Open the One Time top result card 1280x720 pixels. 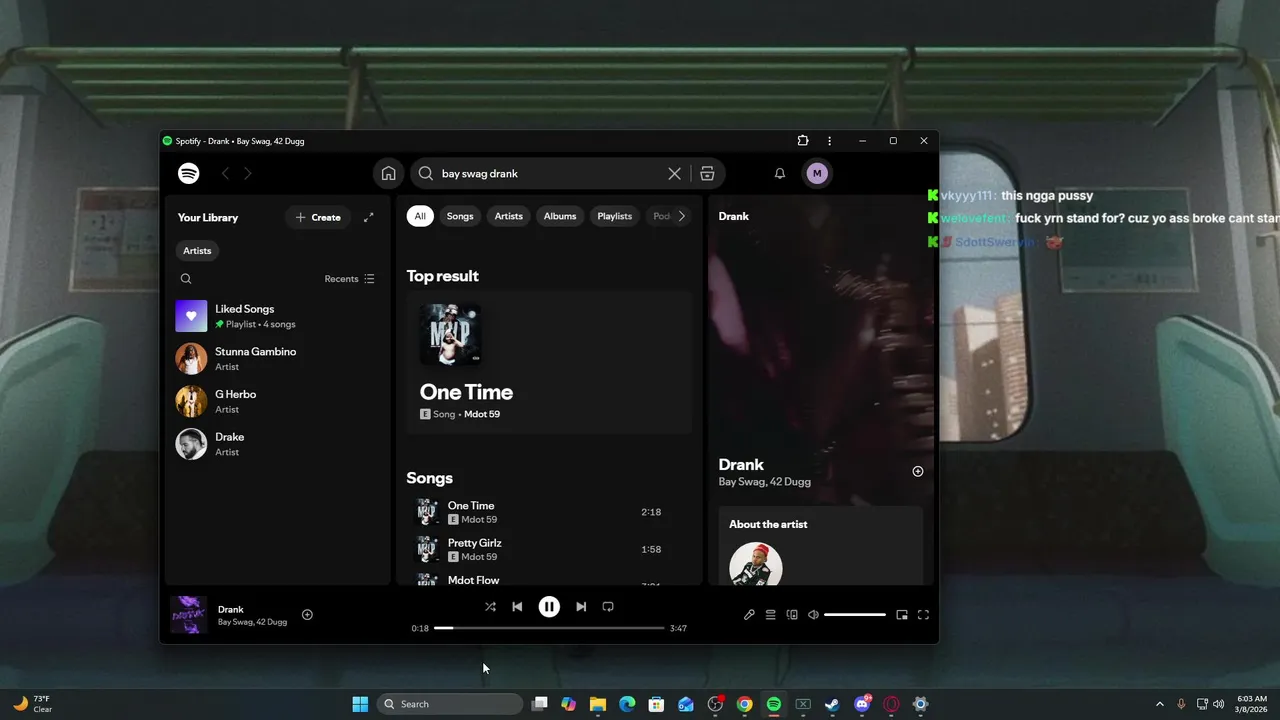click(549, 362)
